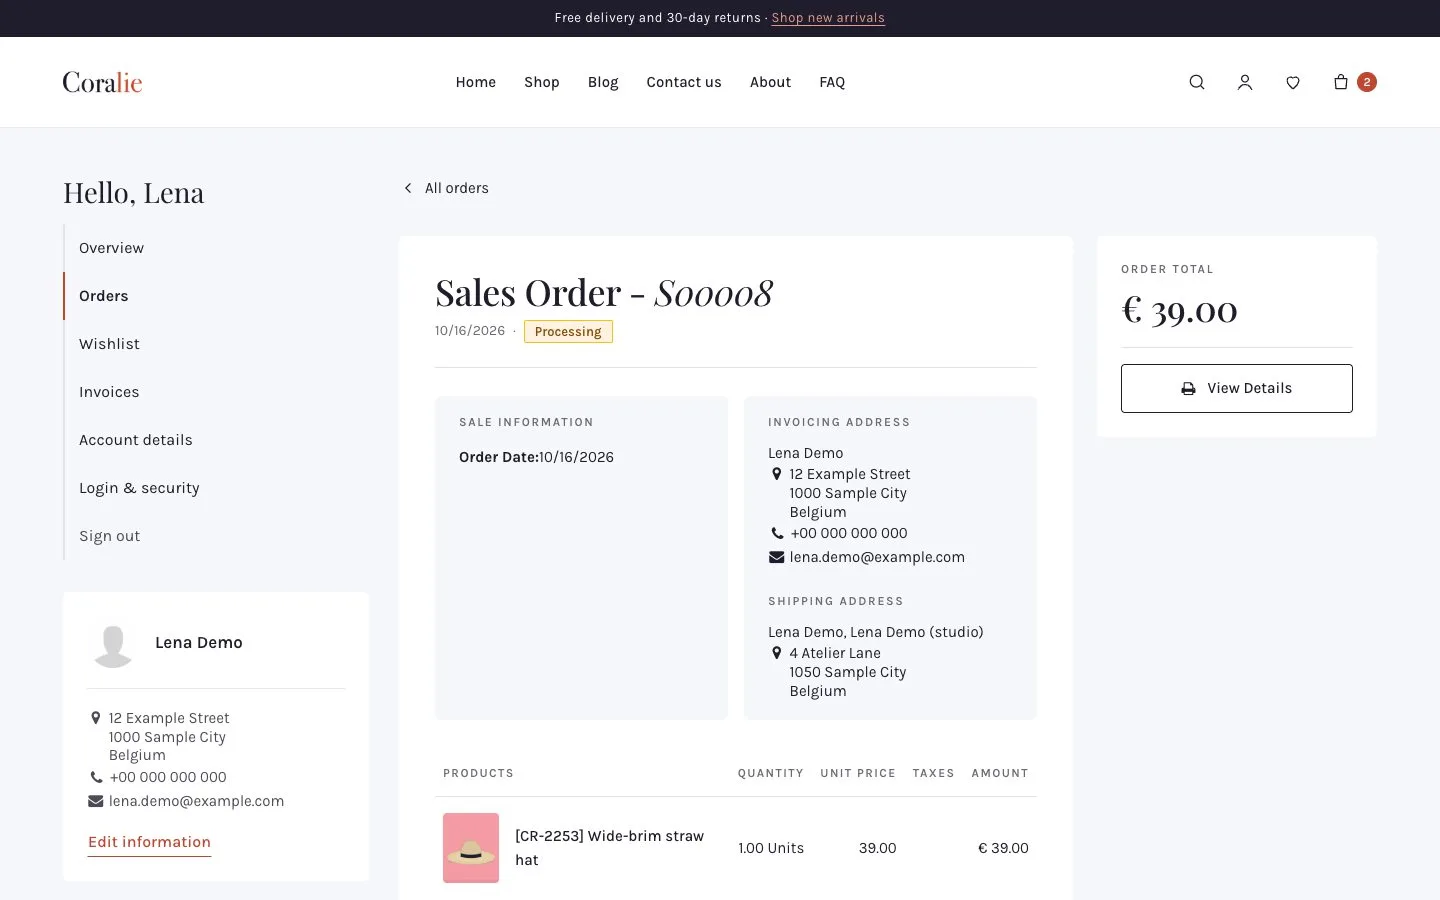This screenshot has width=1440, height=900.
Task: Open the FAQ menu item
Action: 832,82
